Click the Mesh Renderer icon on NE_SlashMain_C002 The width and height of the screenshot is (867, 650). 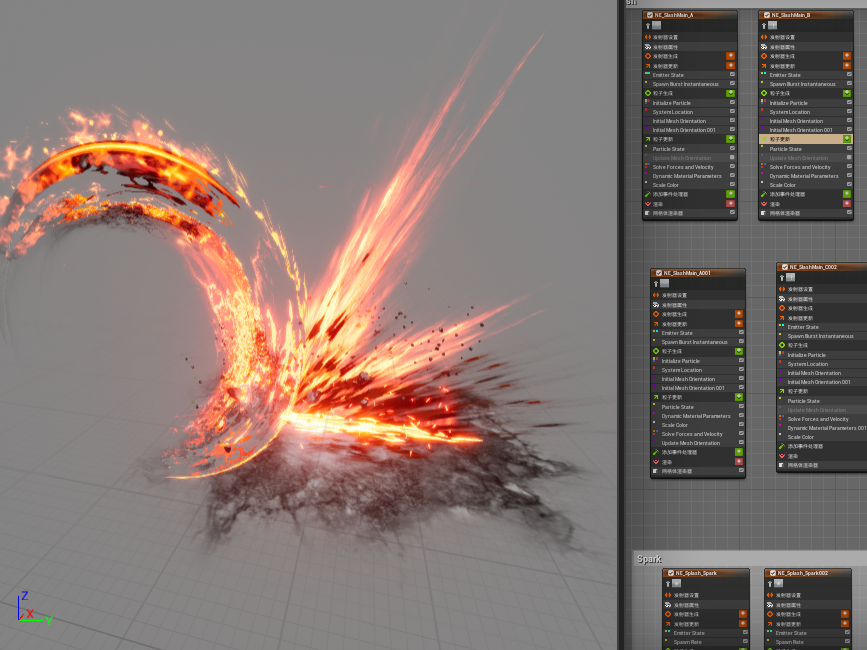click(x=782, y=466)
